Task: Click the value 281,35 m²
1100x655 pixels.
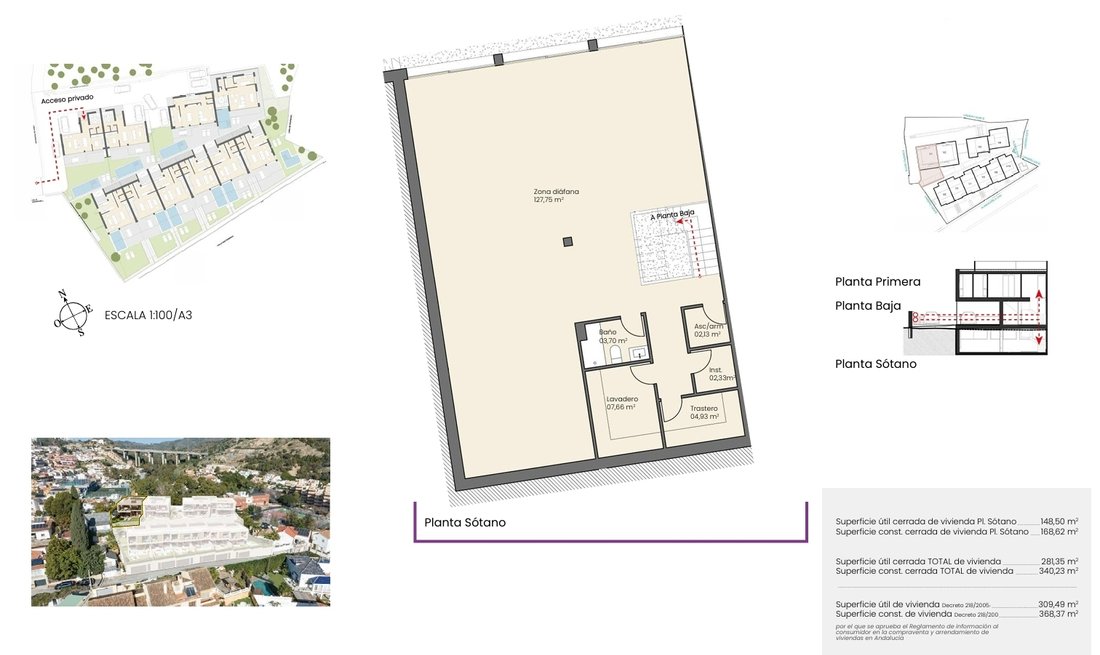Action: 1059,562
